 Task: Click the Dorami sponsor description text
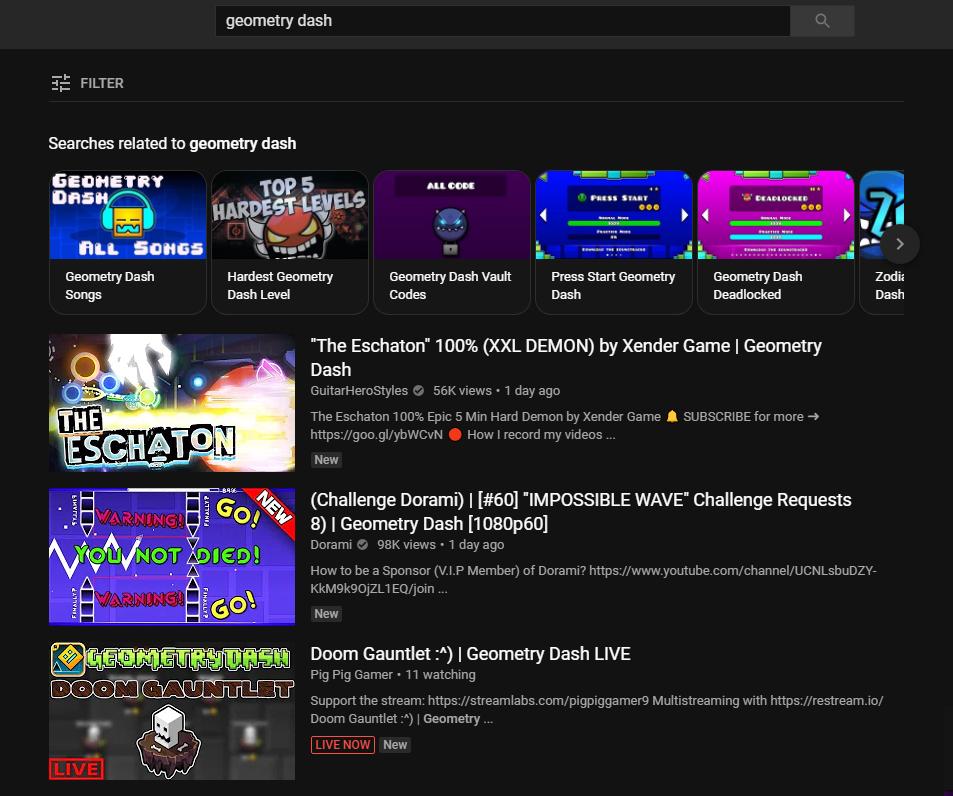(x=594, y=579)
